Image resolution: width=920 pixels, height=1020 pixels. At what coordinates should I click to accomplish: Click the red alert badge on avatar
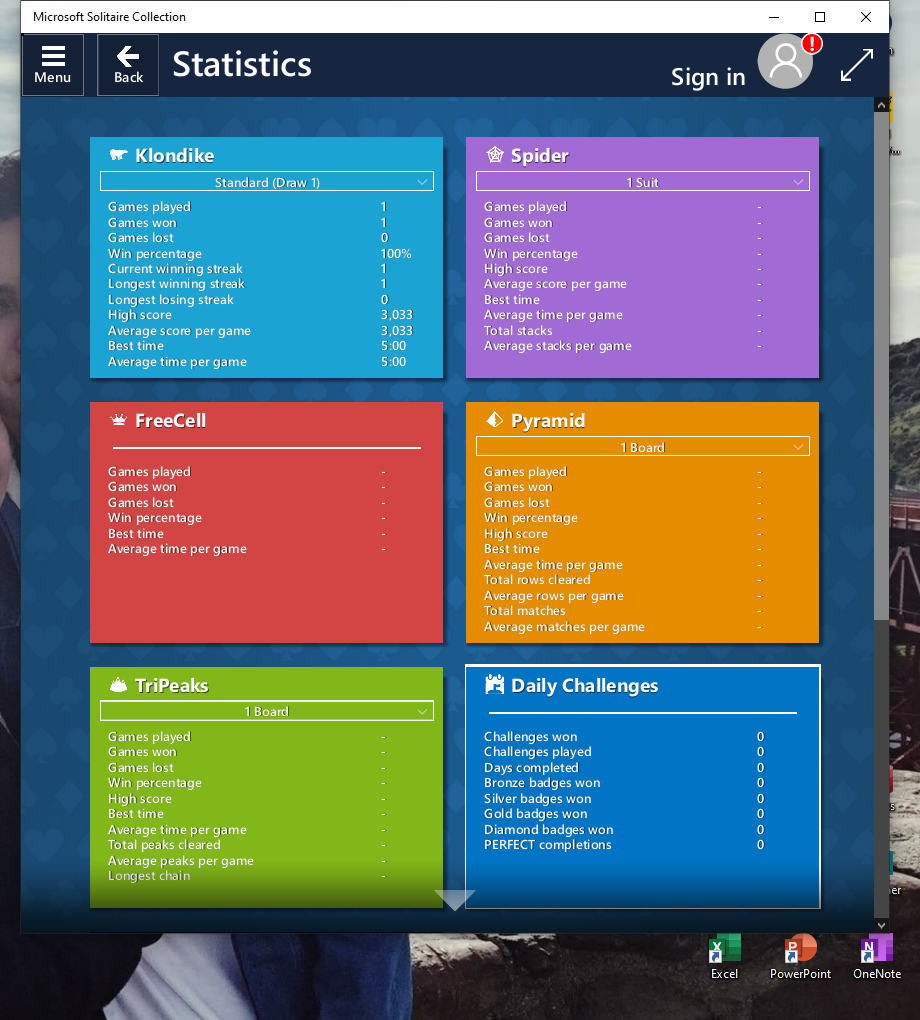point(812,44)
